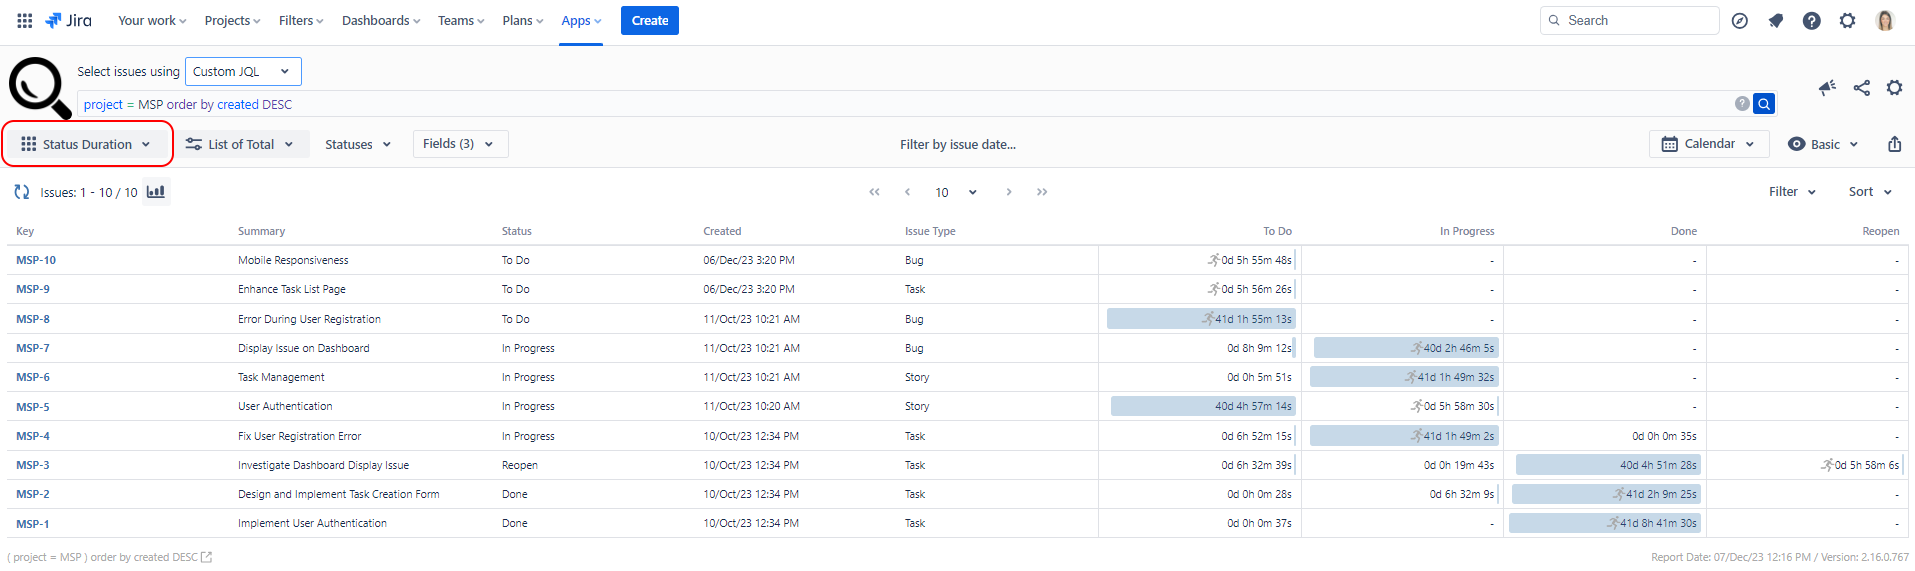Click the Filter by issue date field

coord(957,145)
